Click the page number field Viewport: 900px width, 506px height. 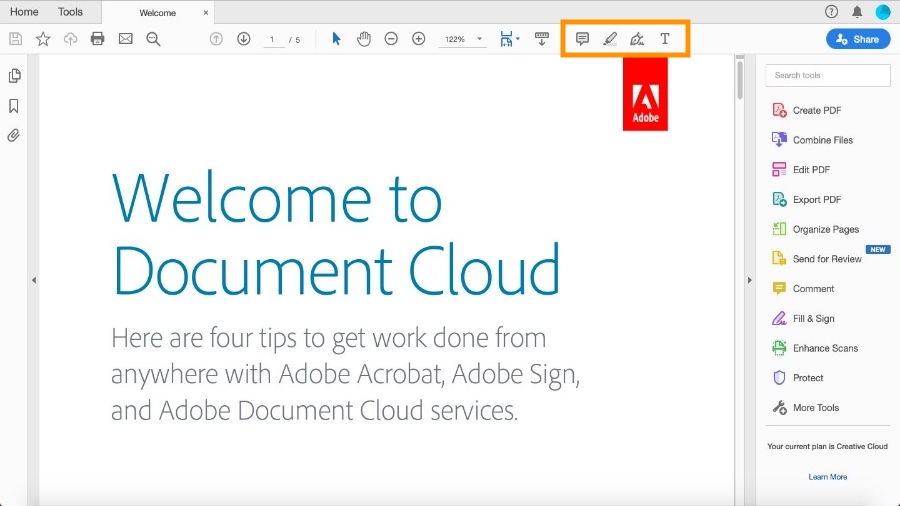tap(273, 40)
